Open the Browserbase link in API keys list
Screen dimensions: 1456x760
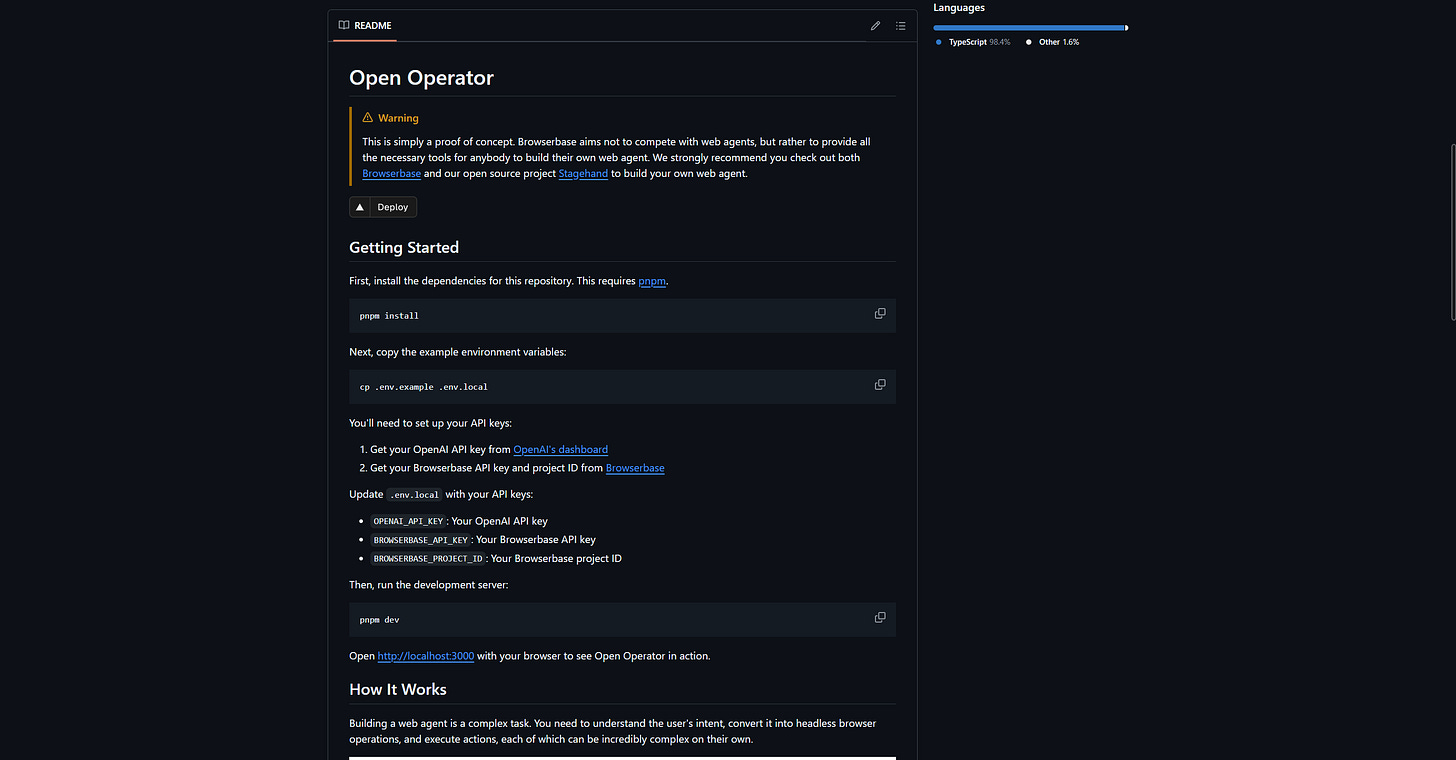coord(635,468)
